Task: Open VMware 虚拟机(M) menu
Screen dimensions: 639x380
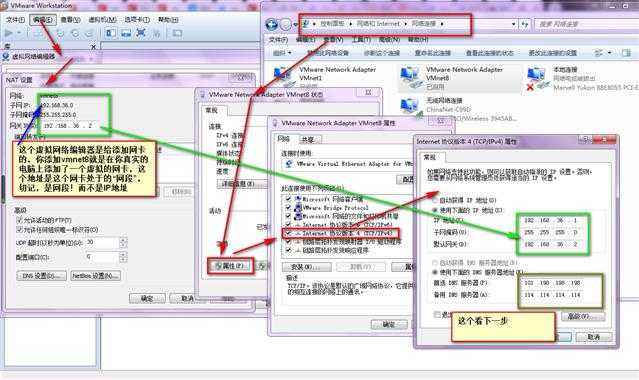Action: [102, 20]
